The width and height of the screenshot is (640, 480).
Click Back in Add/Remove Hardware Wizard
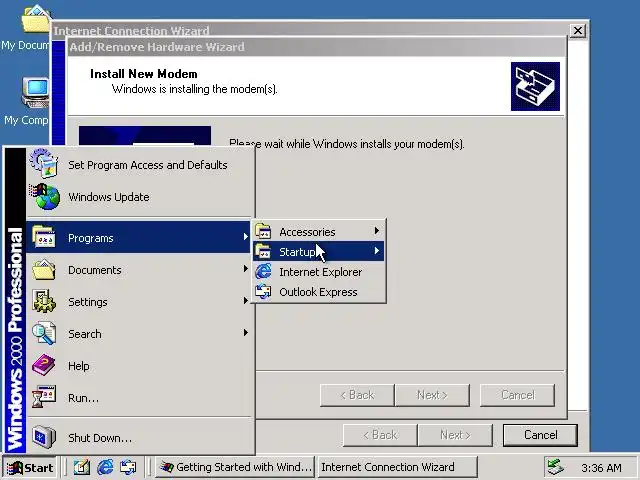tap(357, 395)
